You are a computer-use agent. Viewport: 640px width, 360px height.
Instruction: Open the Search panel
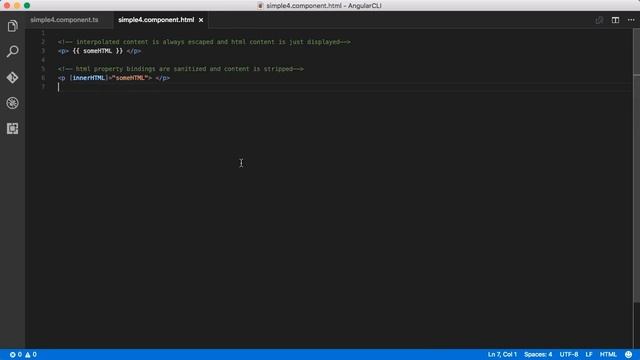tap(12, 51)
